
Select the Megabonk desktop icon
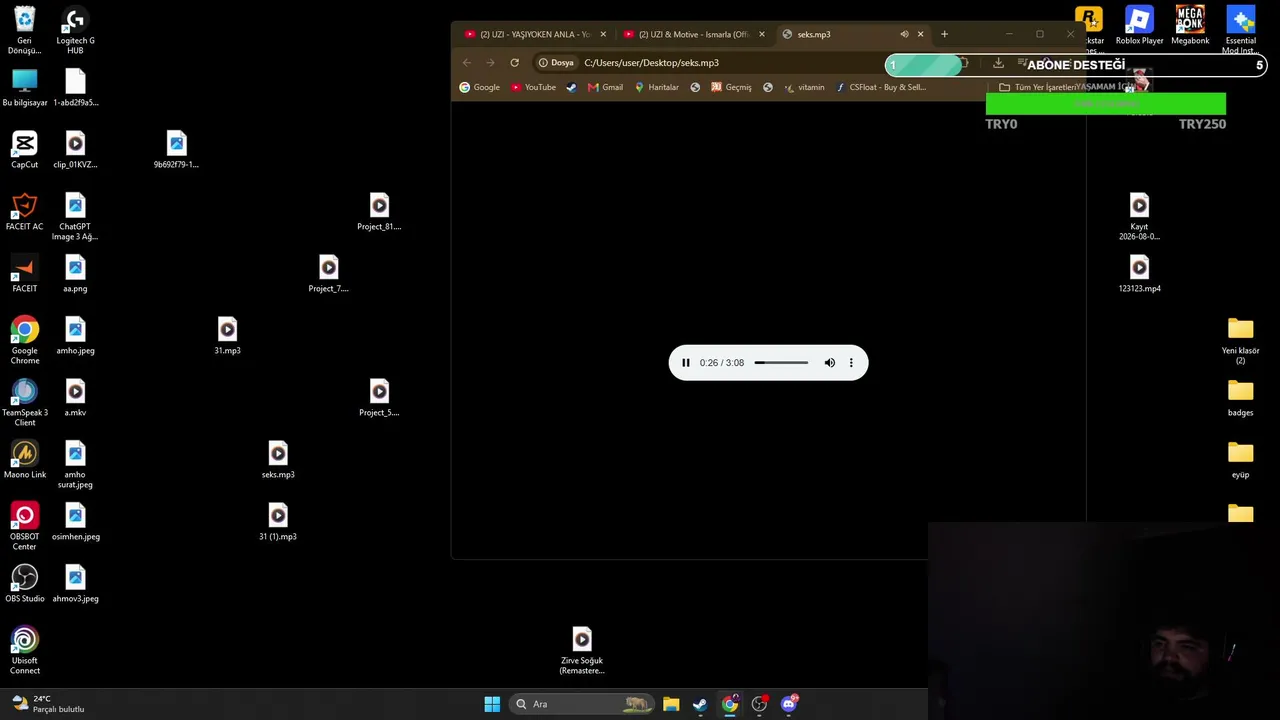pyautogui.click(x=1190, y=27)
